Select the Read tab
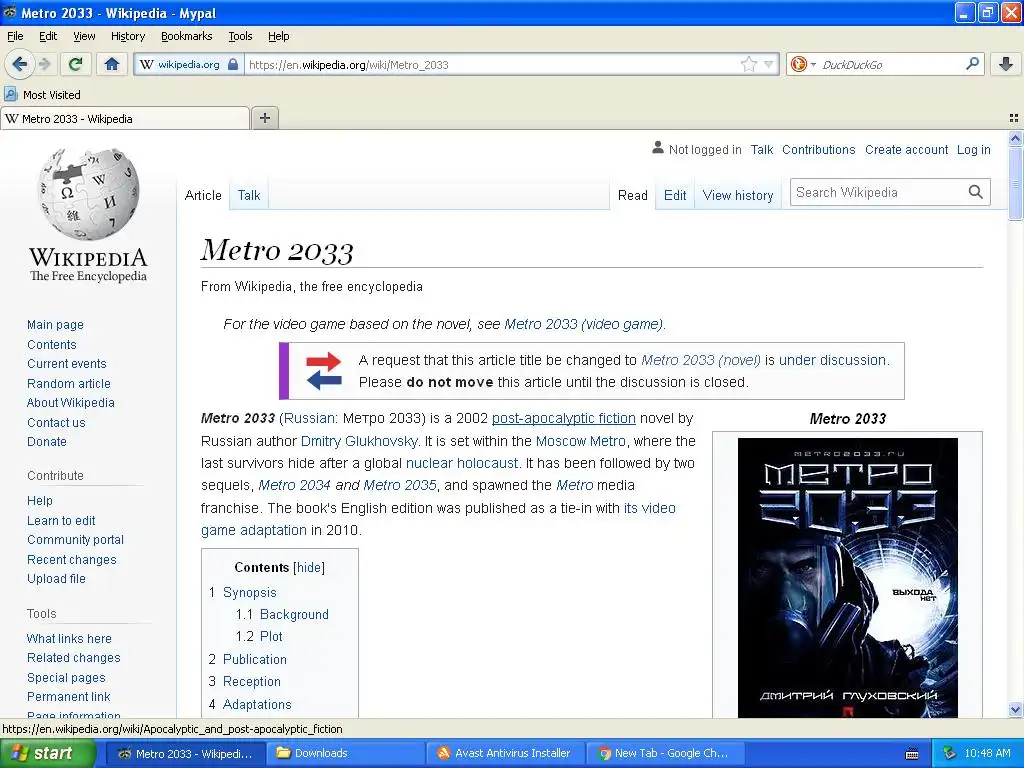This screenshot has width=1024, height=768. click(632, 195)
